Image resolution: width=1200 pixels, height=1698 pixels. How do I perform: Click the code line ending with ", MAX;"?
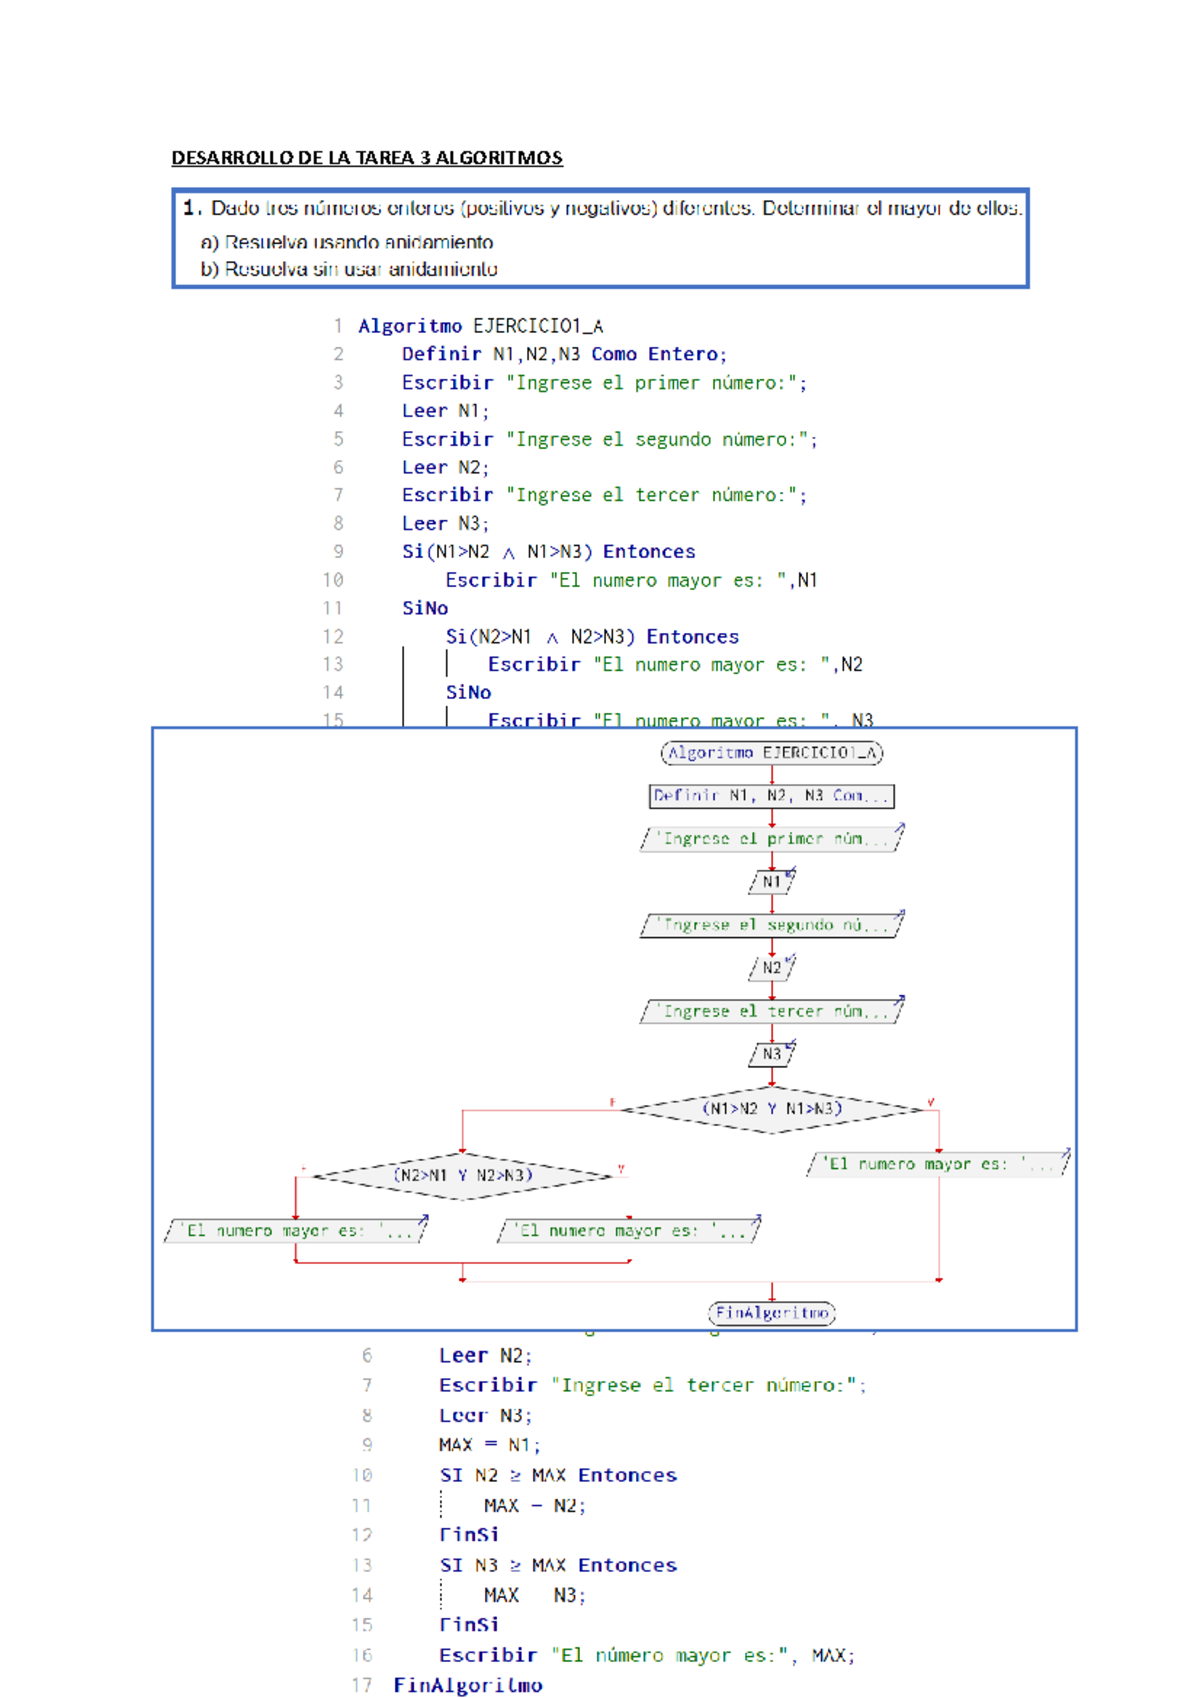point(647,1655)
